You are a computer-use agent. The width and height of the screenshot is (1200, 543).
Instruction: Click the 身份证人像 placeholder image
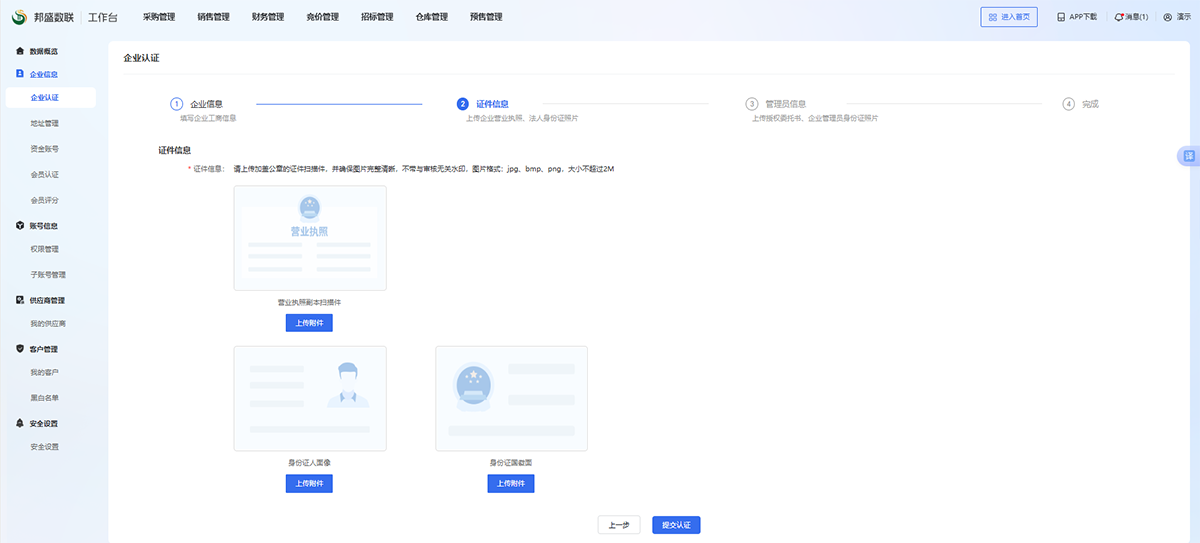310,398
